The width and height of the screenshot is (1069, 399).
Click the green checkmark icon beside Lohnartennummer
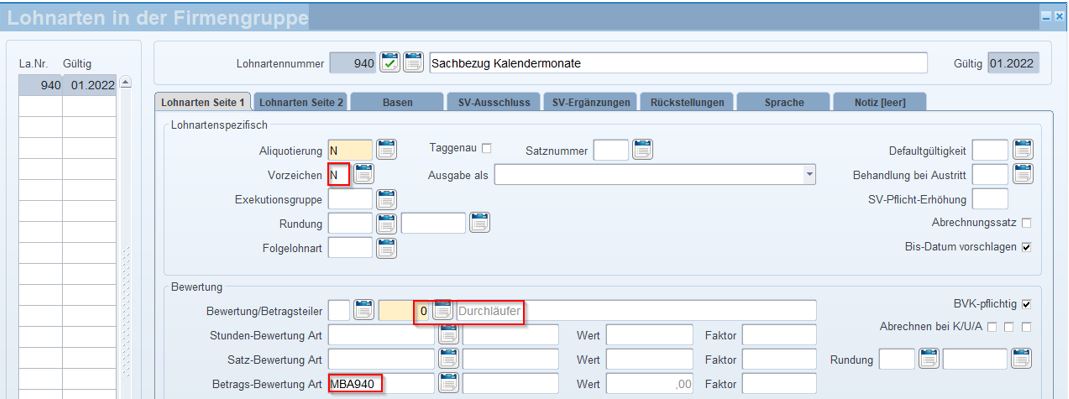[x=390, y=63]
